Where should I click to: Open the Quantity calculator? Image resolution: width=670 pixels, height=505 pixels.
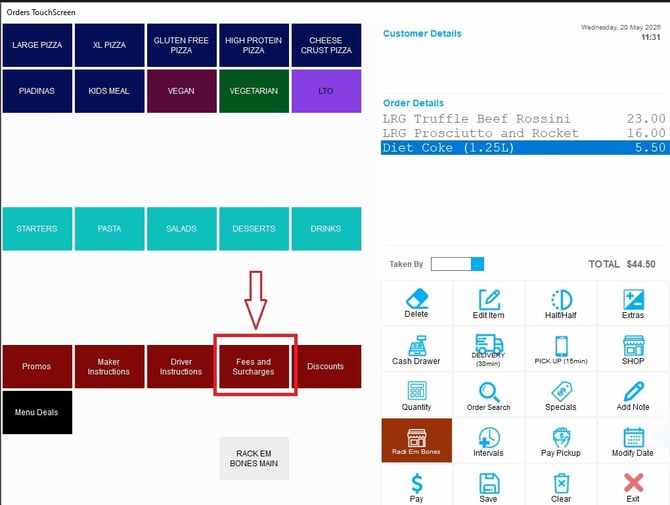tap(416, 396)
